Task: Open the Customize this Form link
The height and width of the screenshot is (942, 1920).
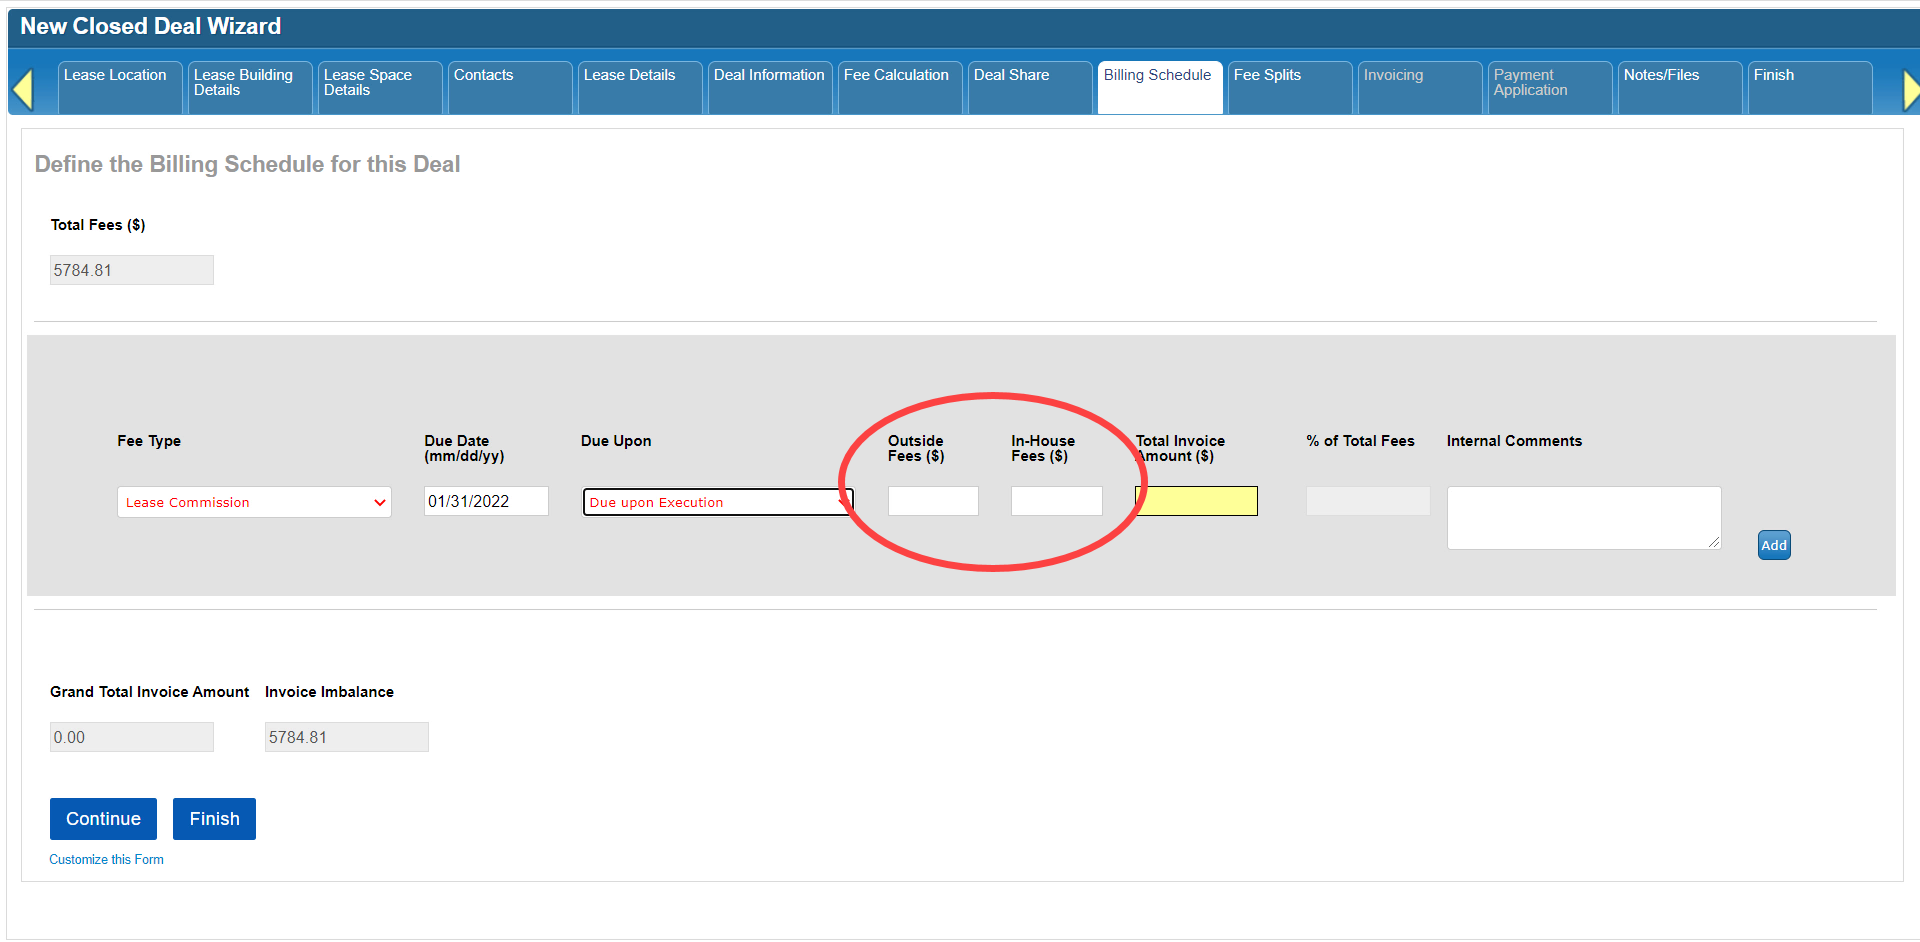Action: [x=106, y=860]
